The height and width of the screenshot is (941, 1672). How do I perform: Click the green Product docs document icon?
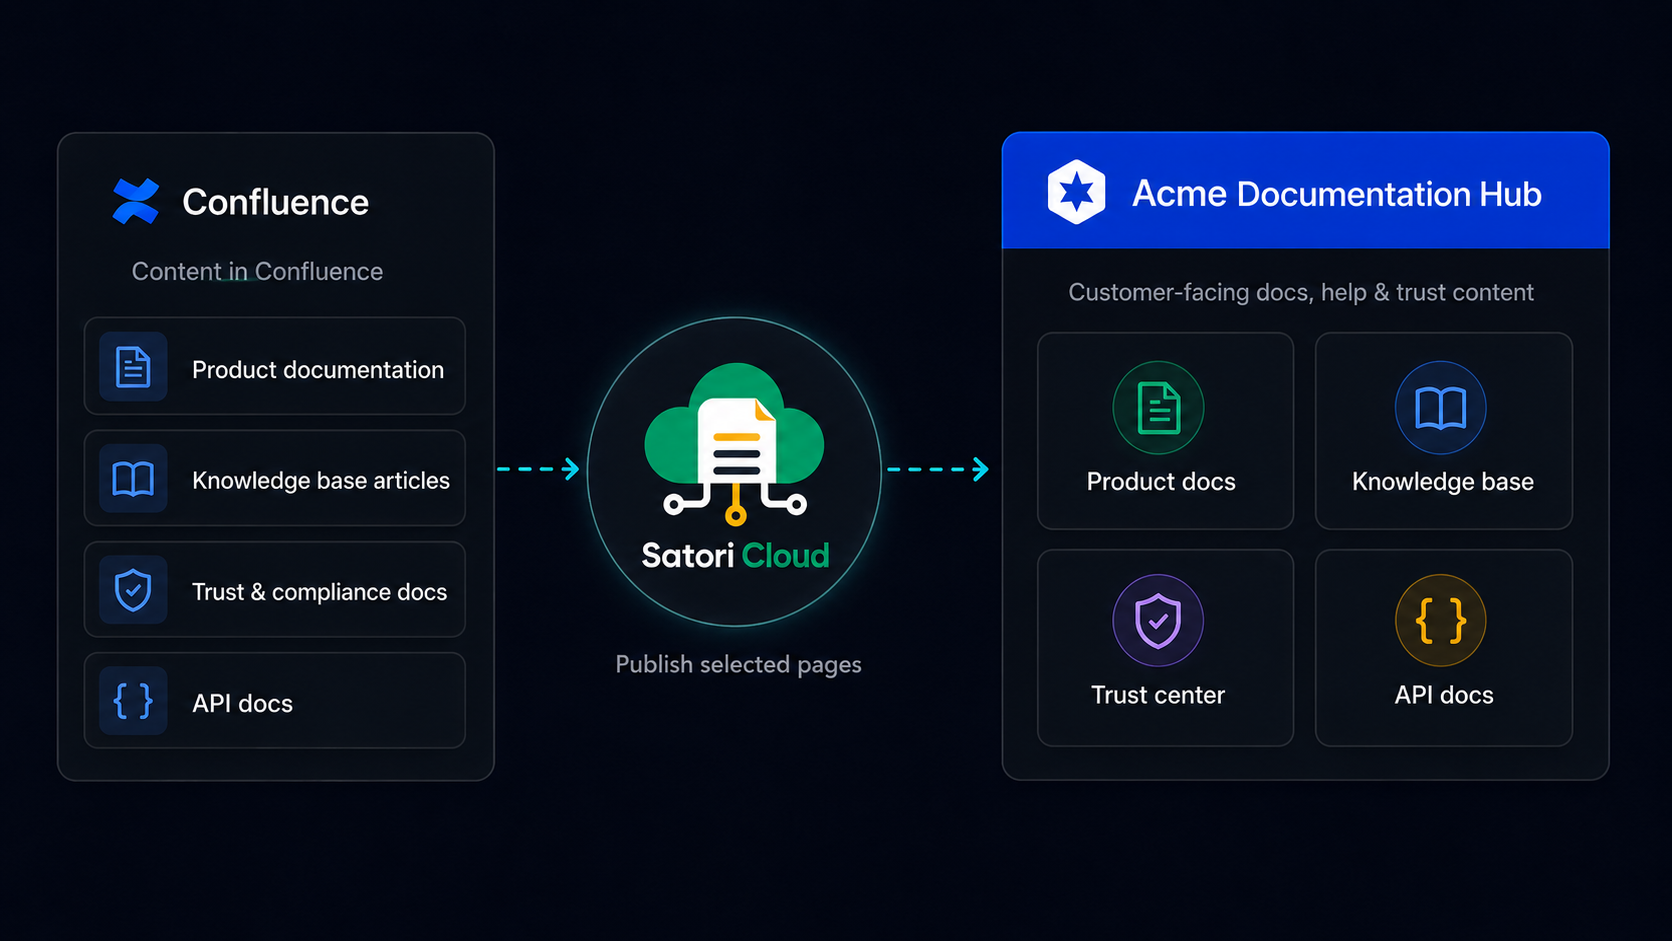[x=1158, y=408]
